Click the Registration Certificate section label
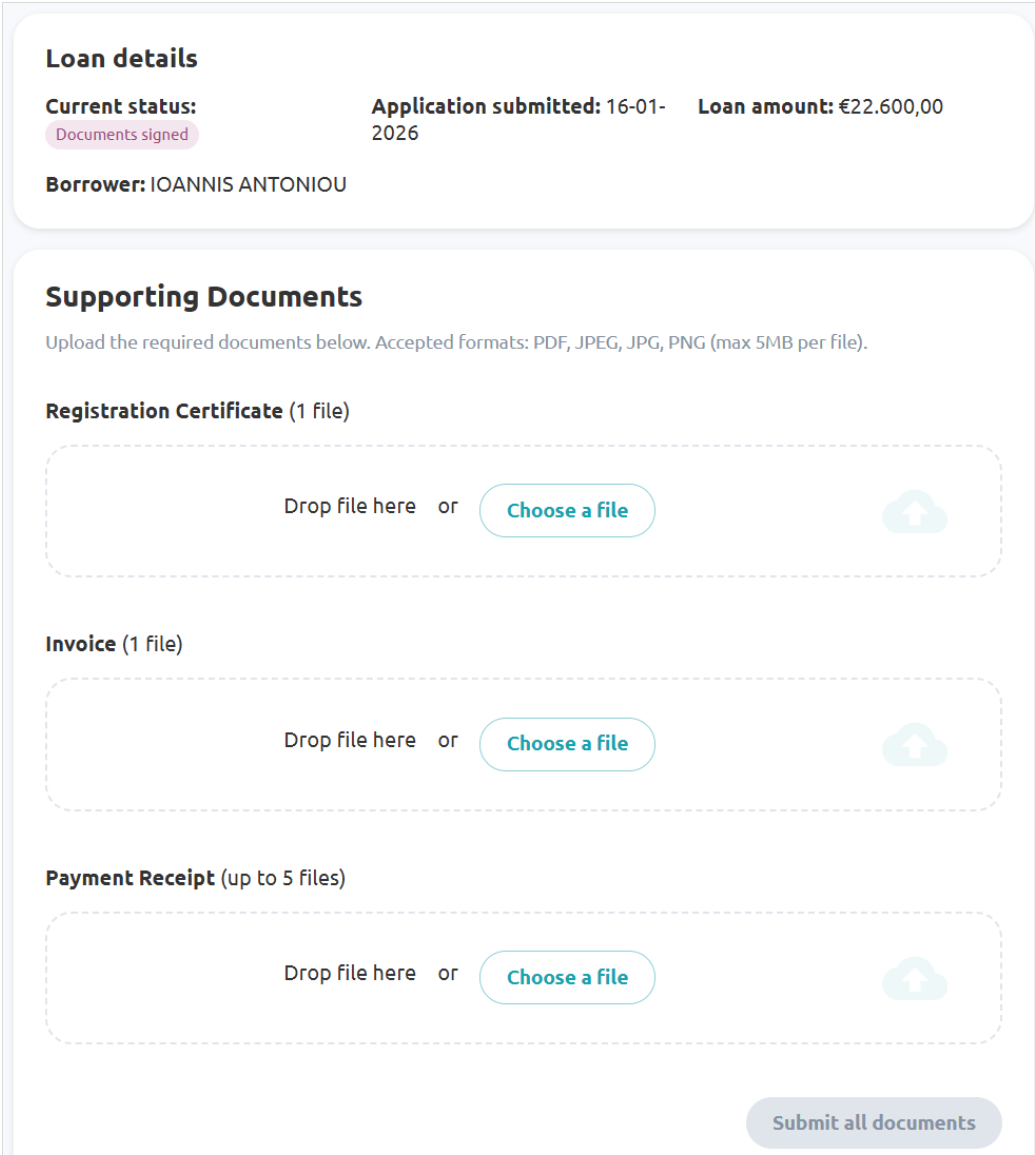This screenshot has height=1155, width=1035. click(165, 411)
